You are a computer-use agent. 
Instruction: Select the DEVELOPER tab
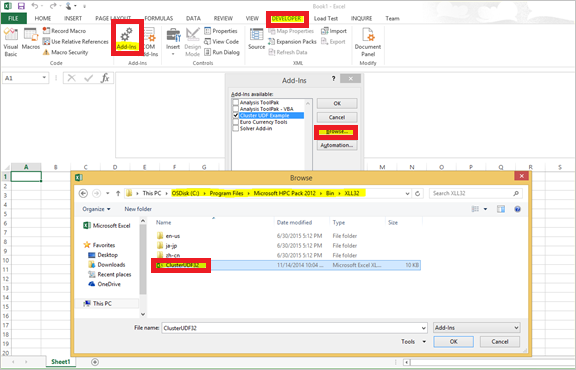pyautogui.click(x=287, y=19)
